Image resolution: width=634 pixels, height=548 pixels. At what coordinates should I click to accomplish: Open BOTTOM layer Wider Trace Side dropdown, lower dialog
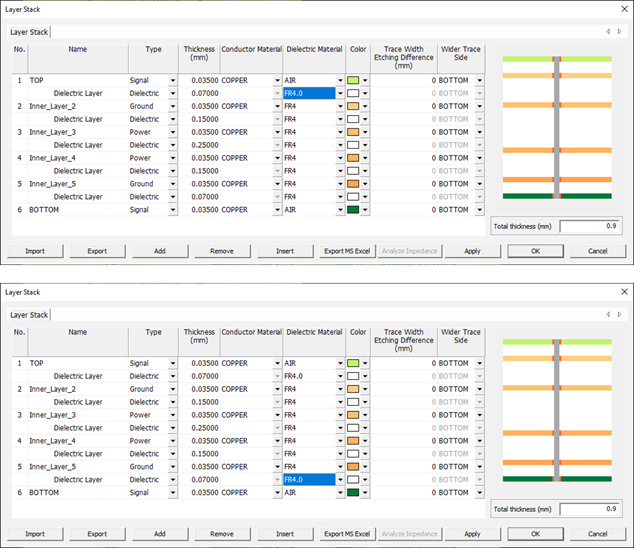pyautogui.click(x=479, y=493)
